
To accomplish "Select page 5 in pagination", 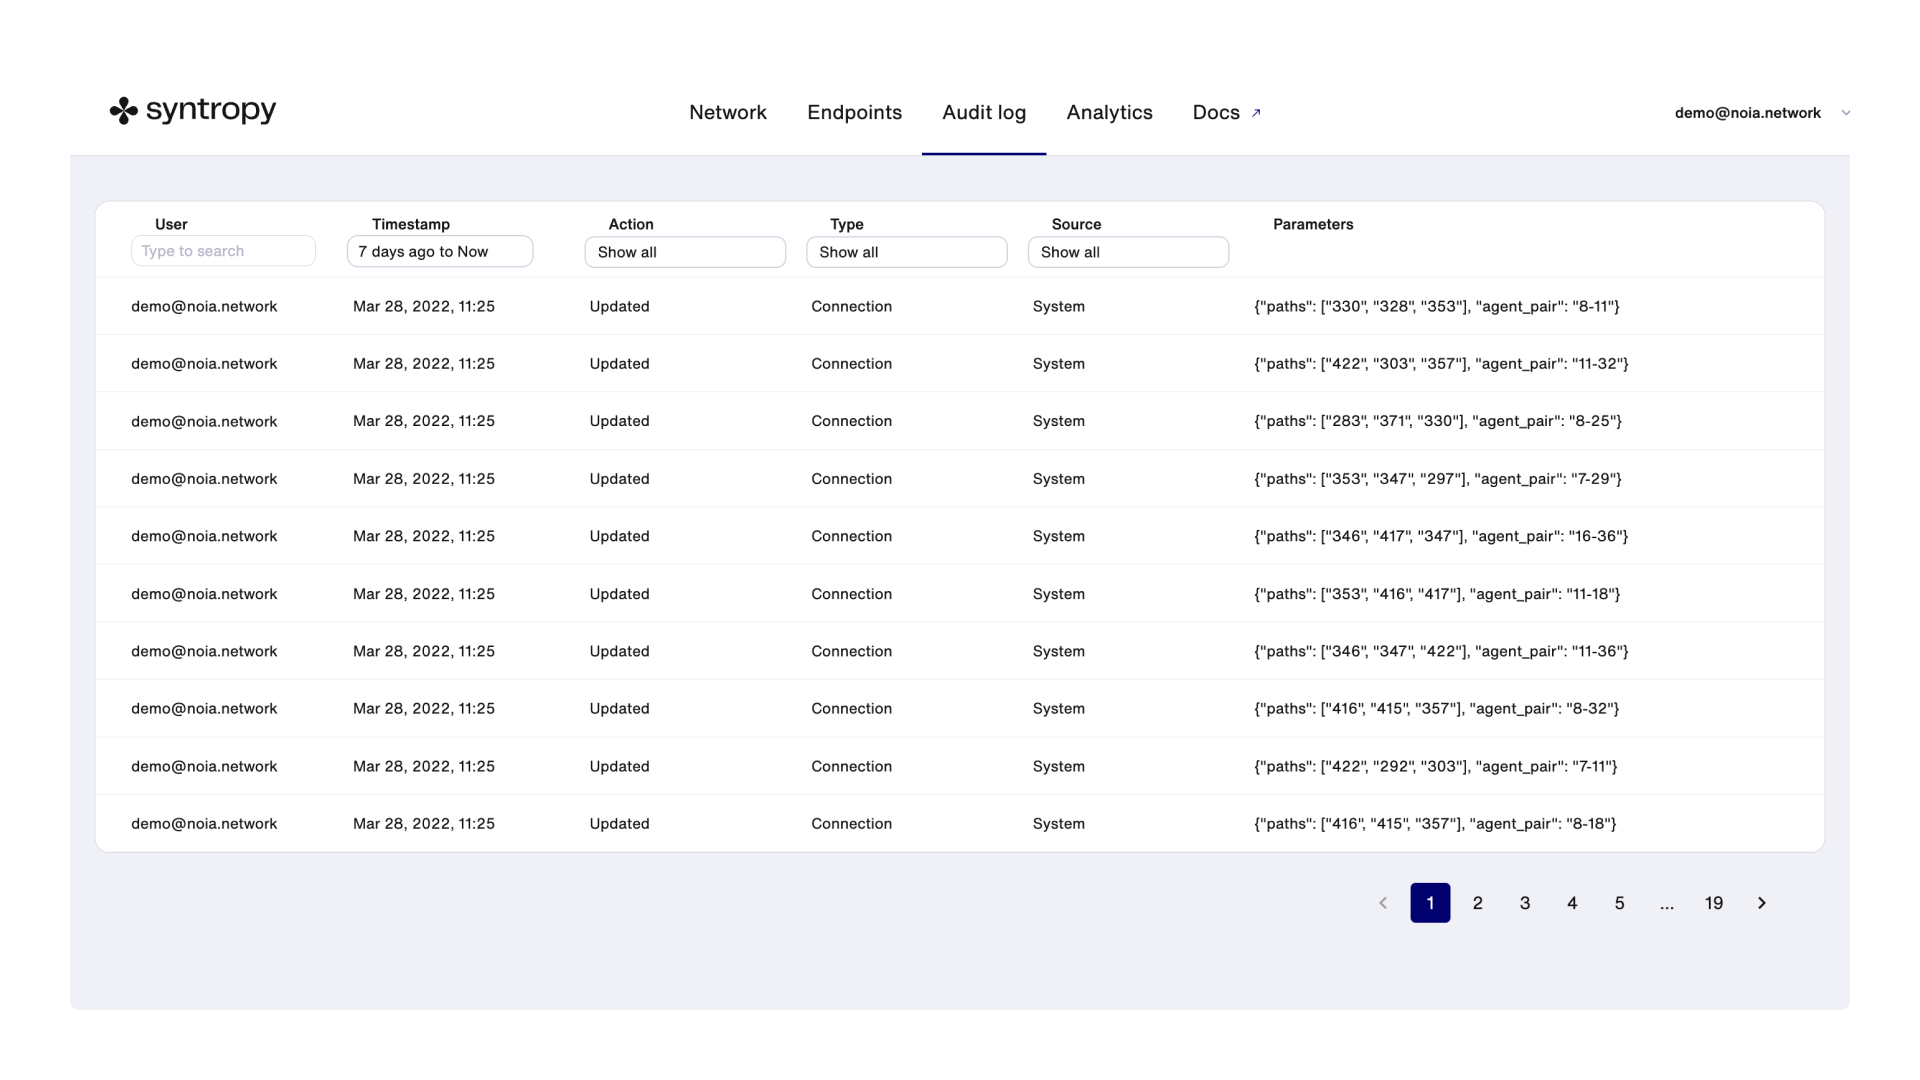I will pos(1619,903).
